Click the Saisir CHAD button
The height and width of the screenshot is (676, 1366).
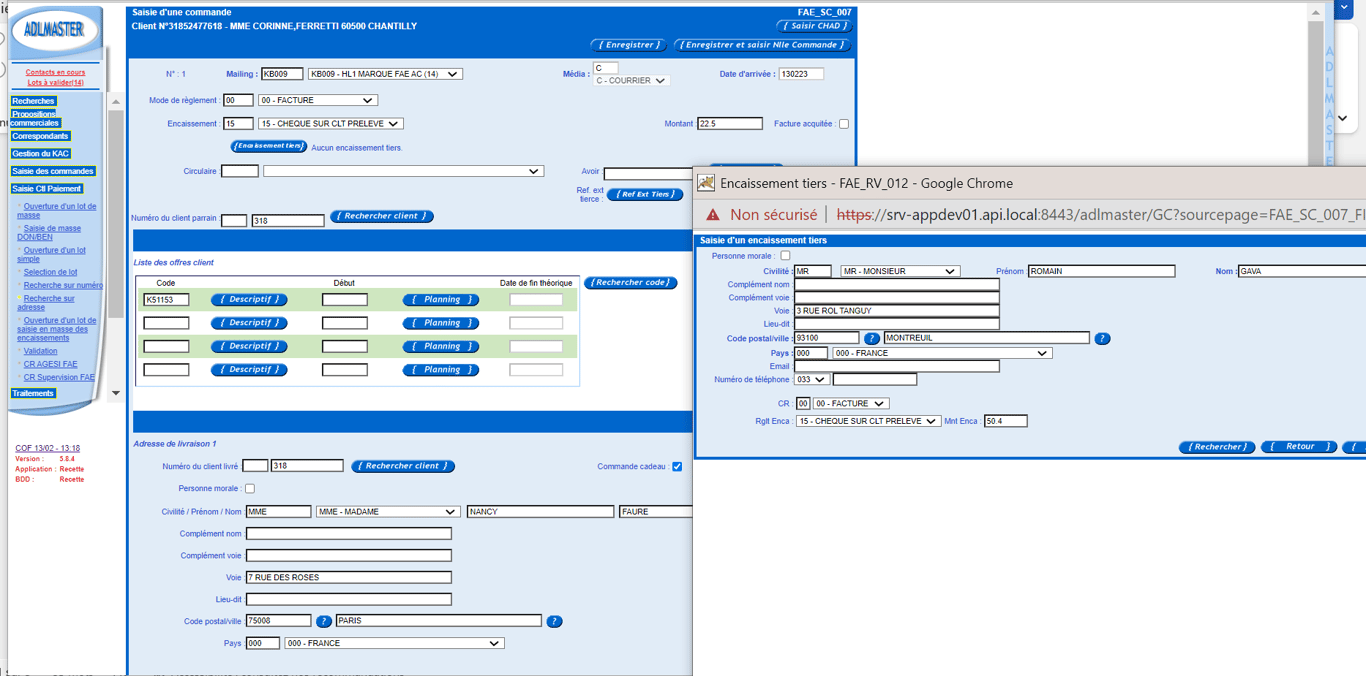[814, 26]
